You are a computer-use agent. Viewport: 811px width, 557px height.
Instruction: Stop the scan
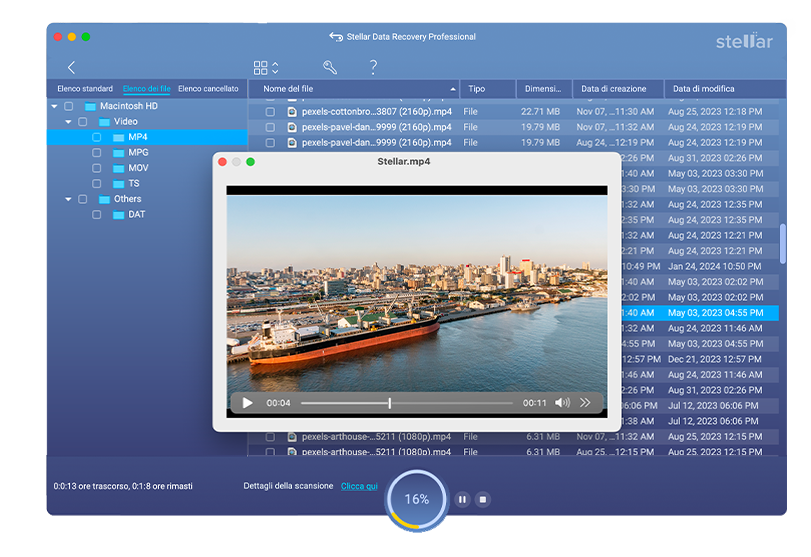[x=483, y=500]
